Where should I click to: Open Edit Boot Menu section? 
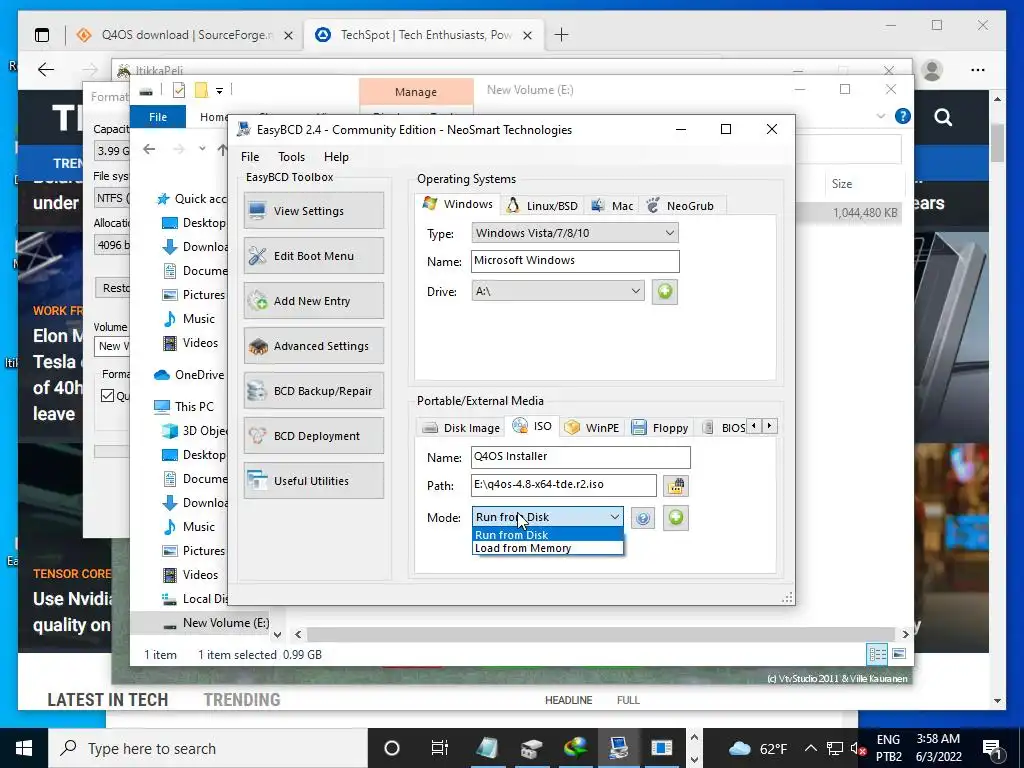point(313,256)
